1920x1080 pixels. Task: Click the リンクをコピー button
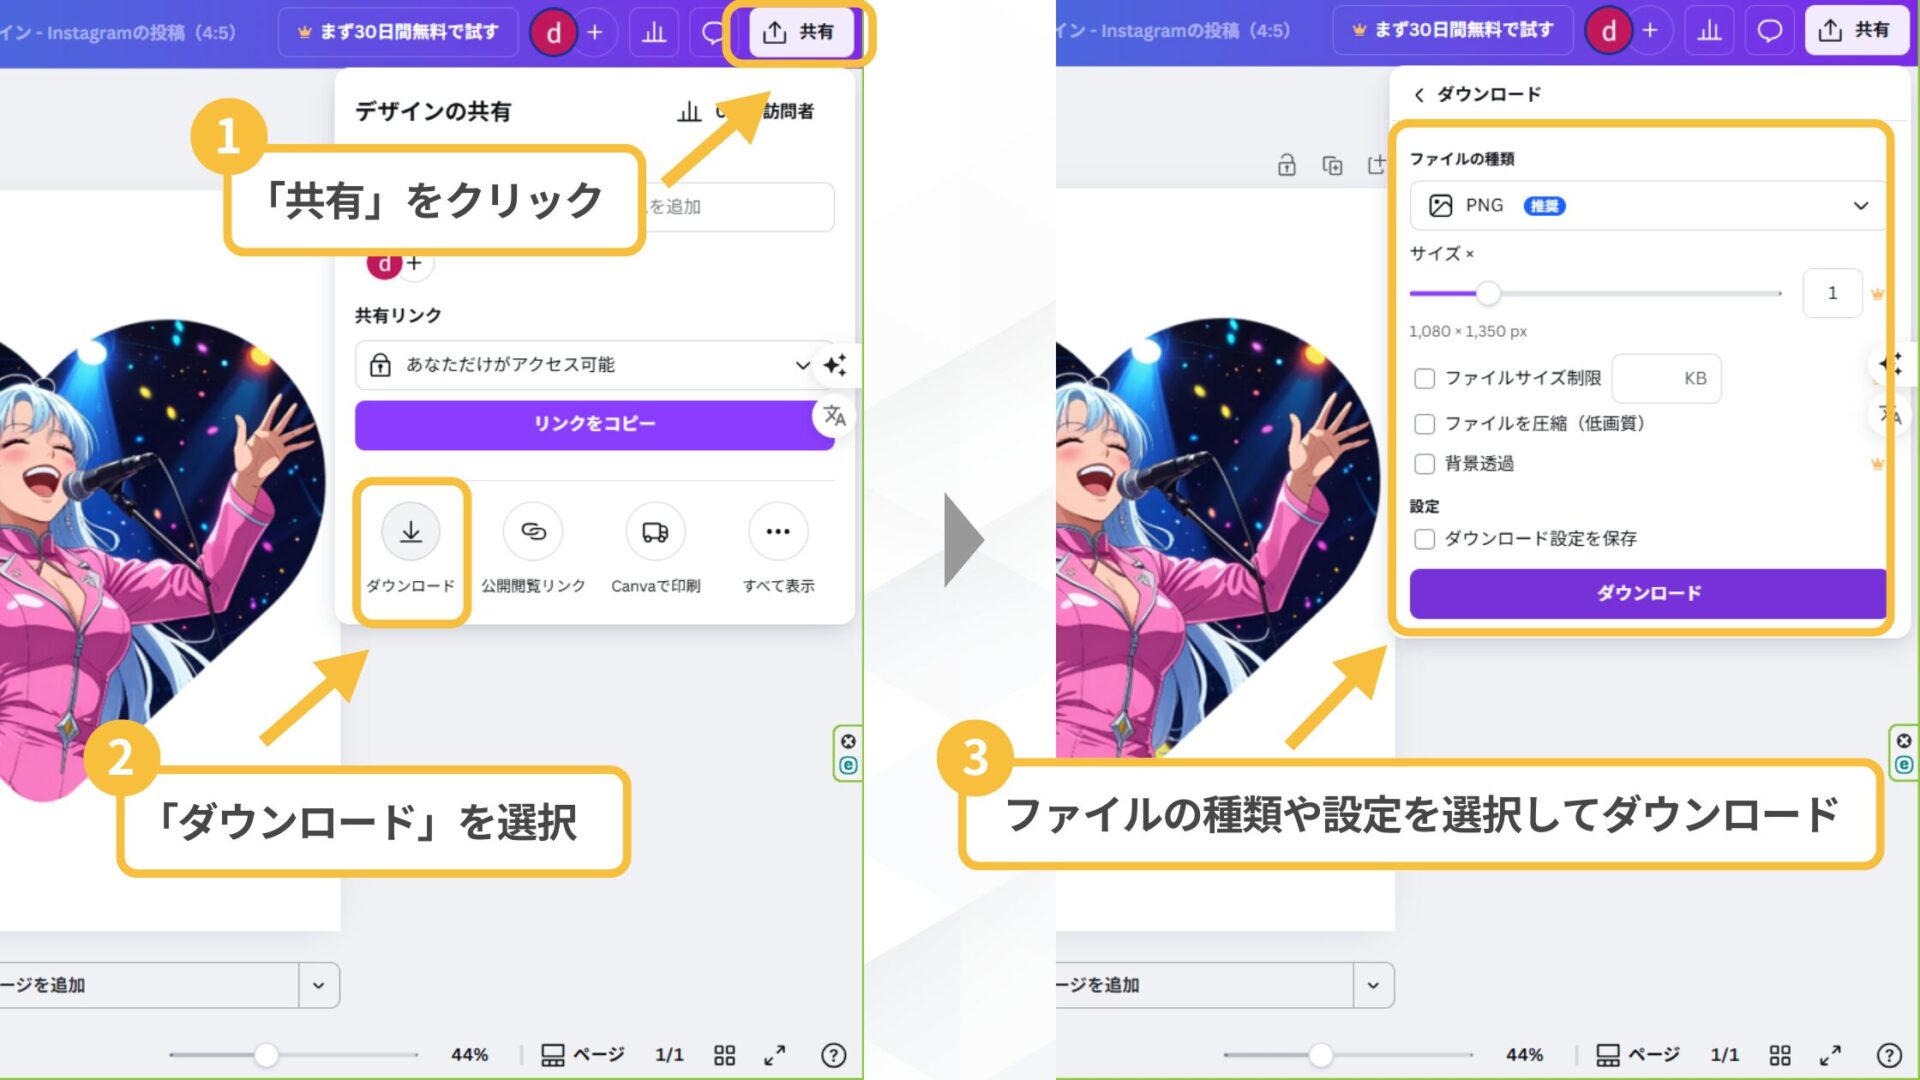(594, 424)
